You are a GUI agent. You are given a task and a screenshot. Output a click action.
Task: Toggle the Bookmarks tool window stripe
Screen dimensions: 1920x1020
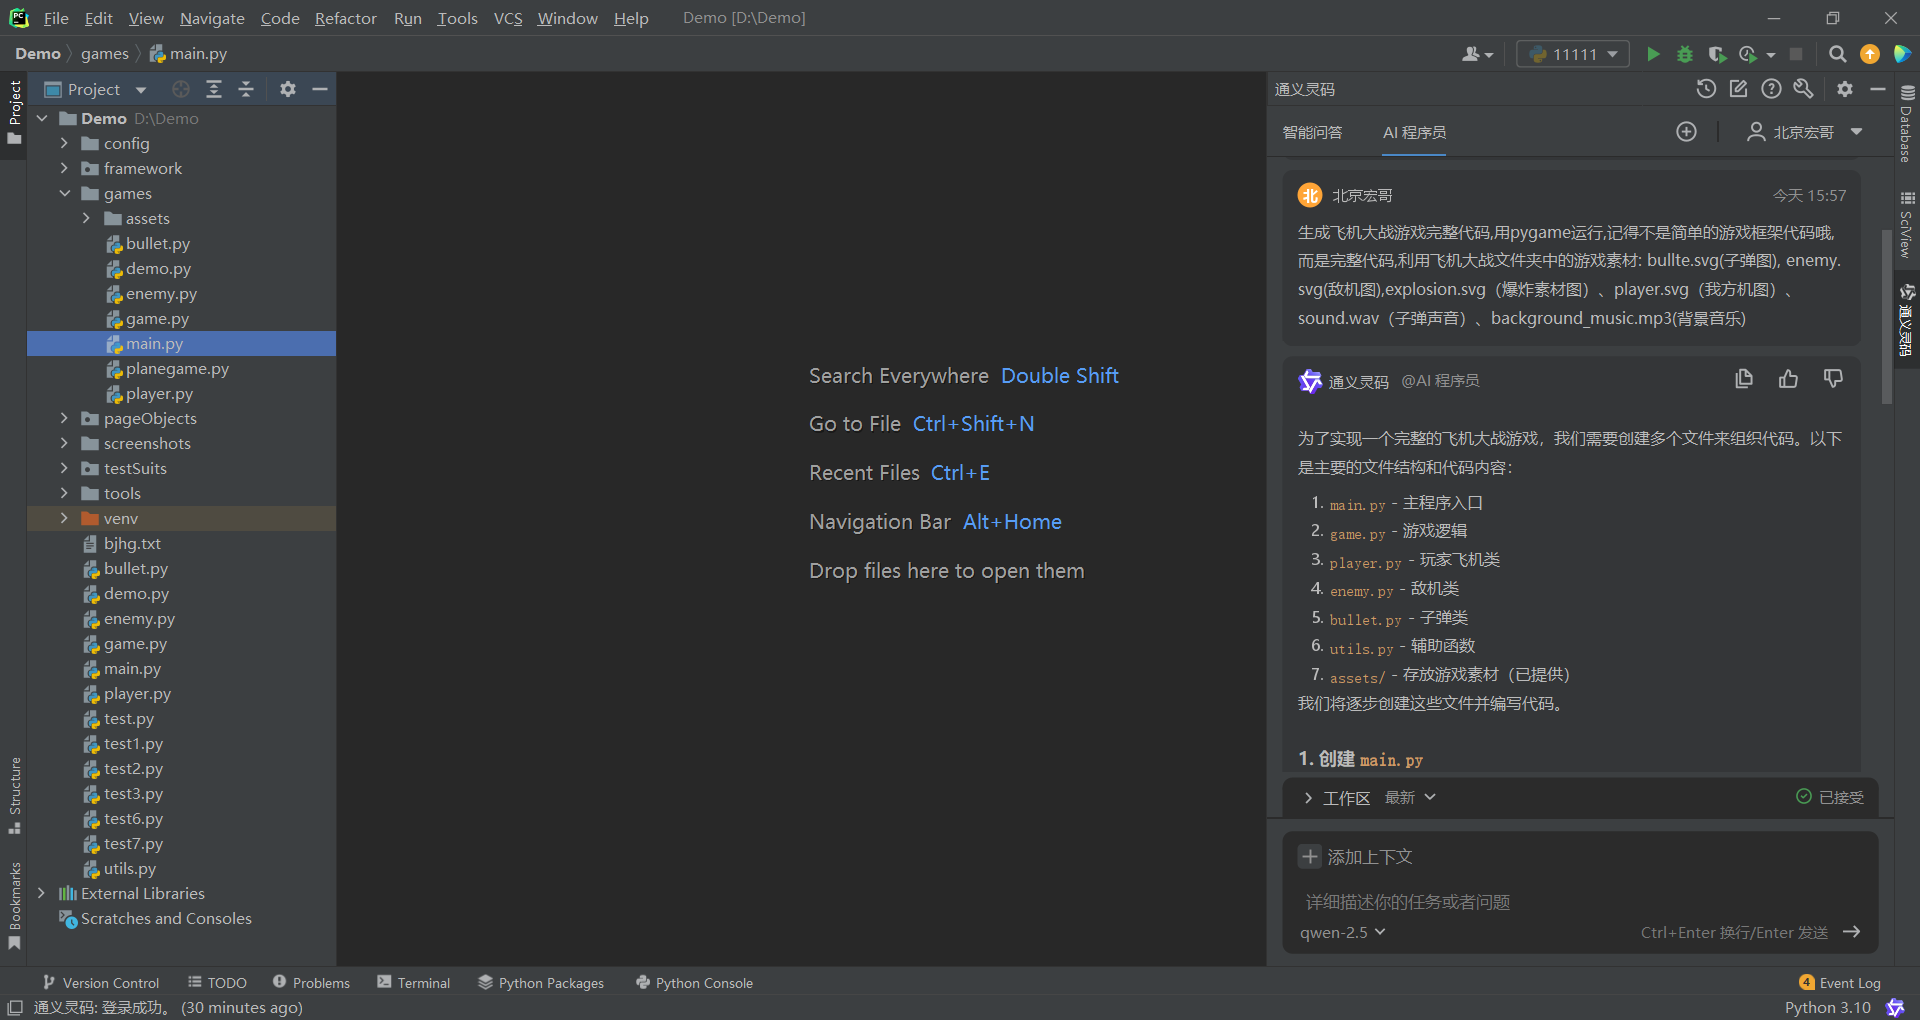(14, 906)
